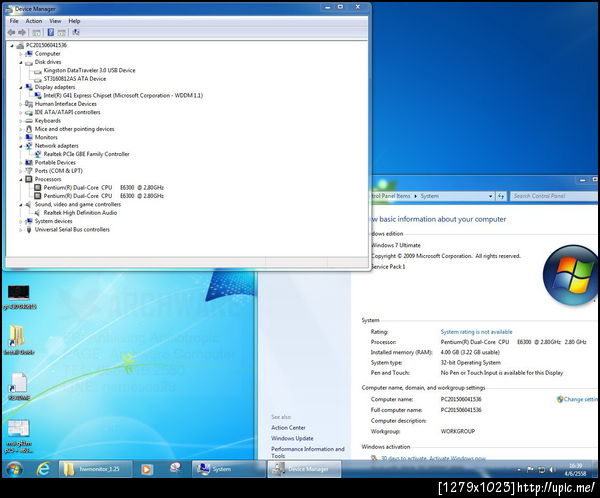
Task: Click the Search Control Panel field
Action: 553,196
